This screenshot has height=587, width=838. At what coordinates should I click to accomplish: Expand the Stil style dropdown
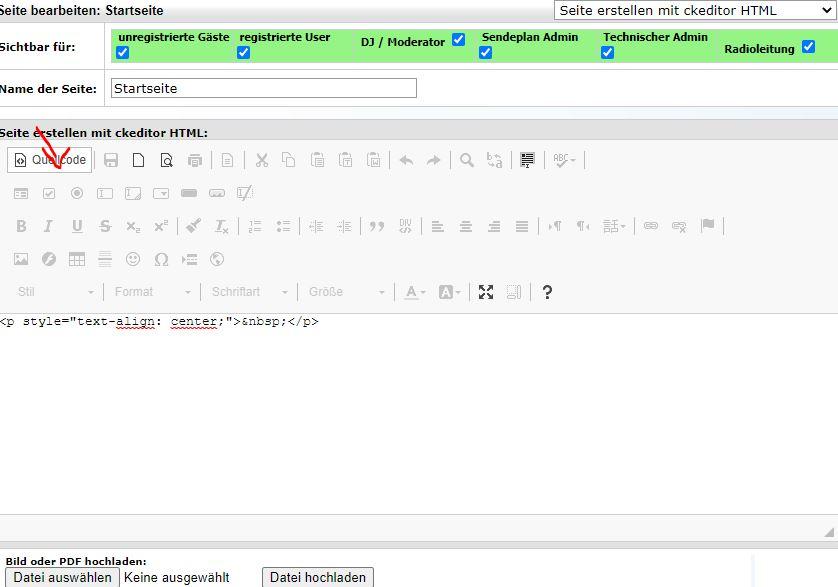tap(56, 292)
